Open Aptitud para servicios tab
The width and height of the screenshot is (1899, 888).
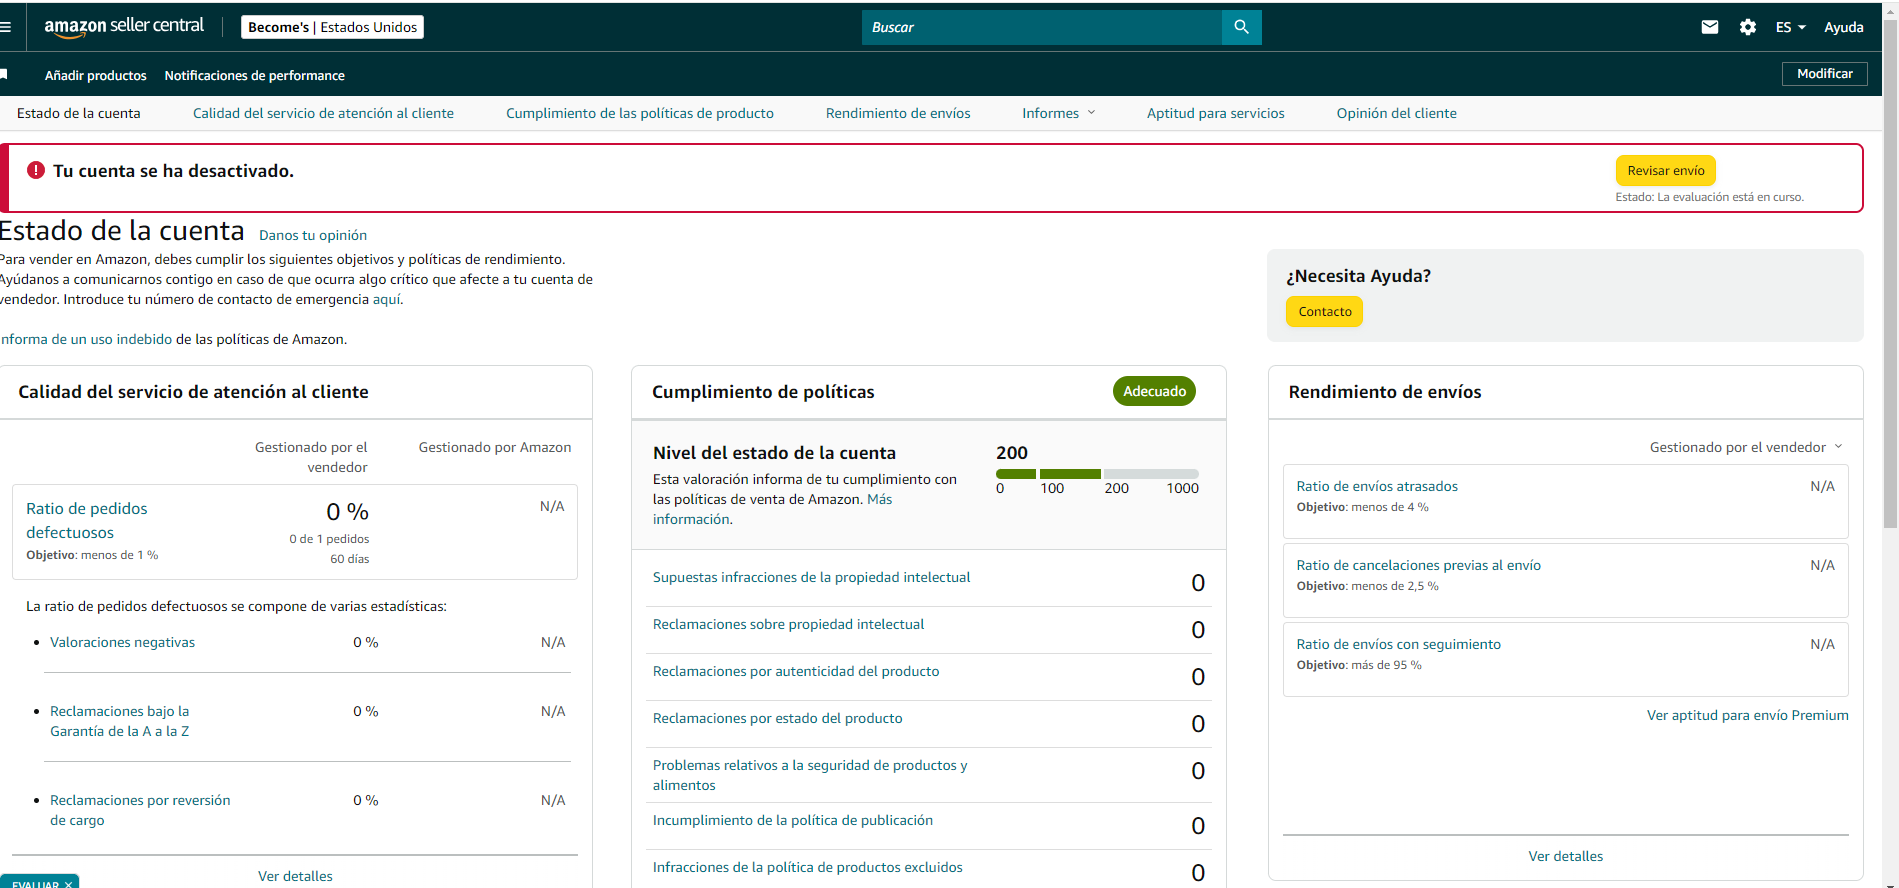click(1215, 113)
